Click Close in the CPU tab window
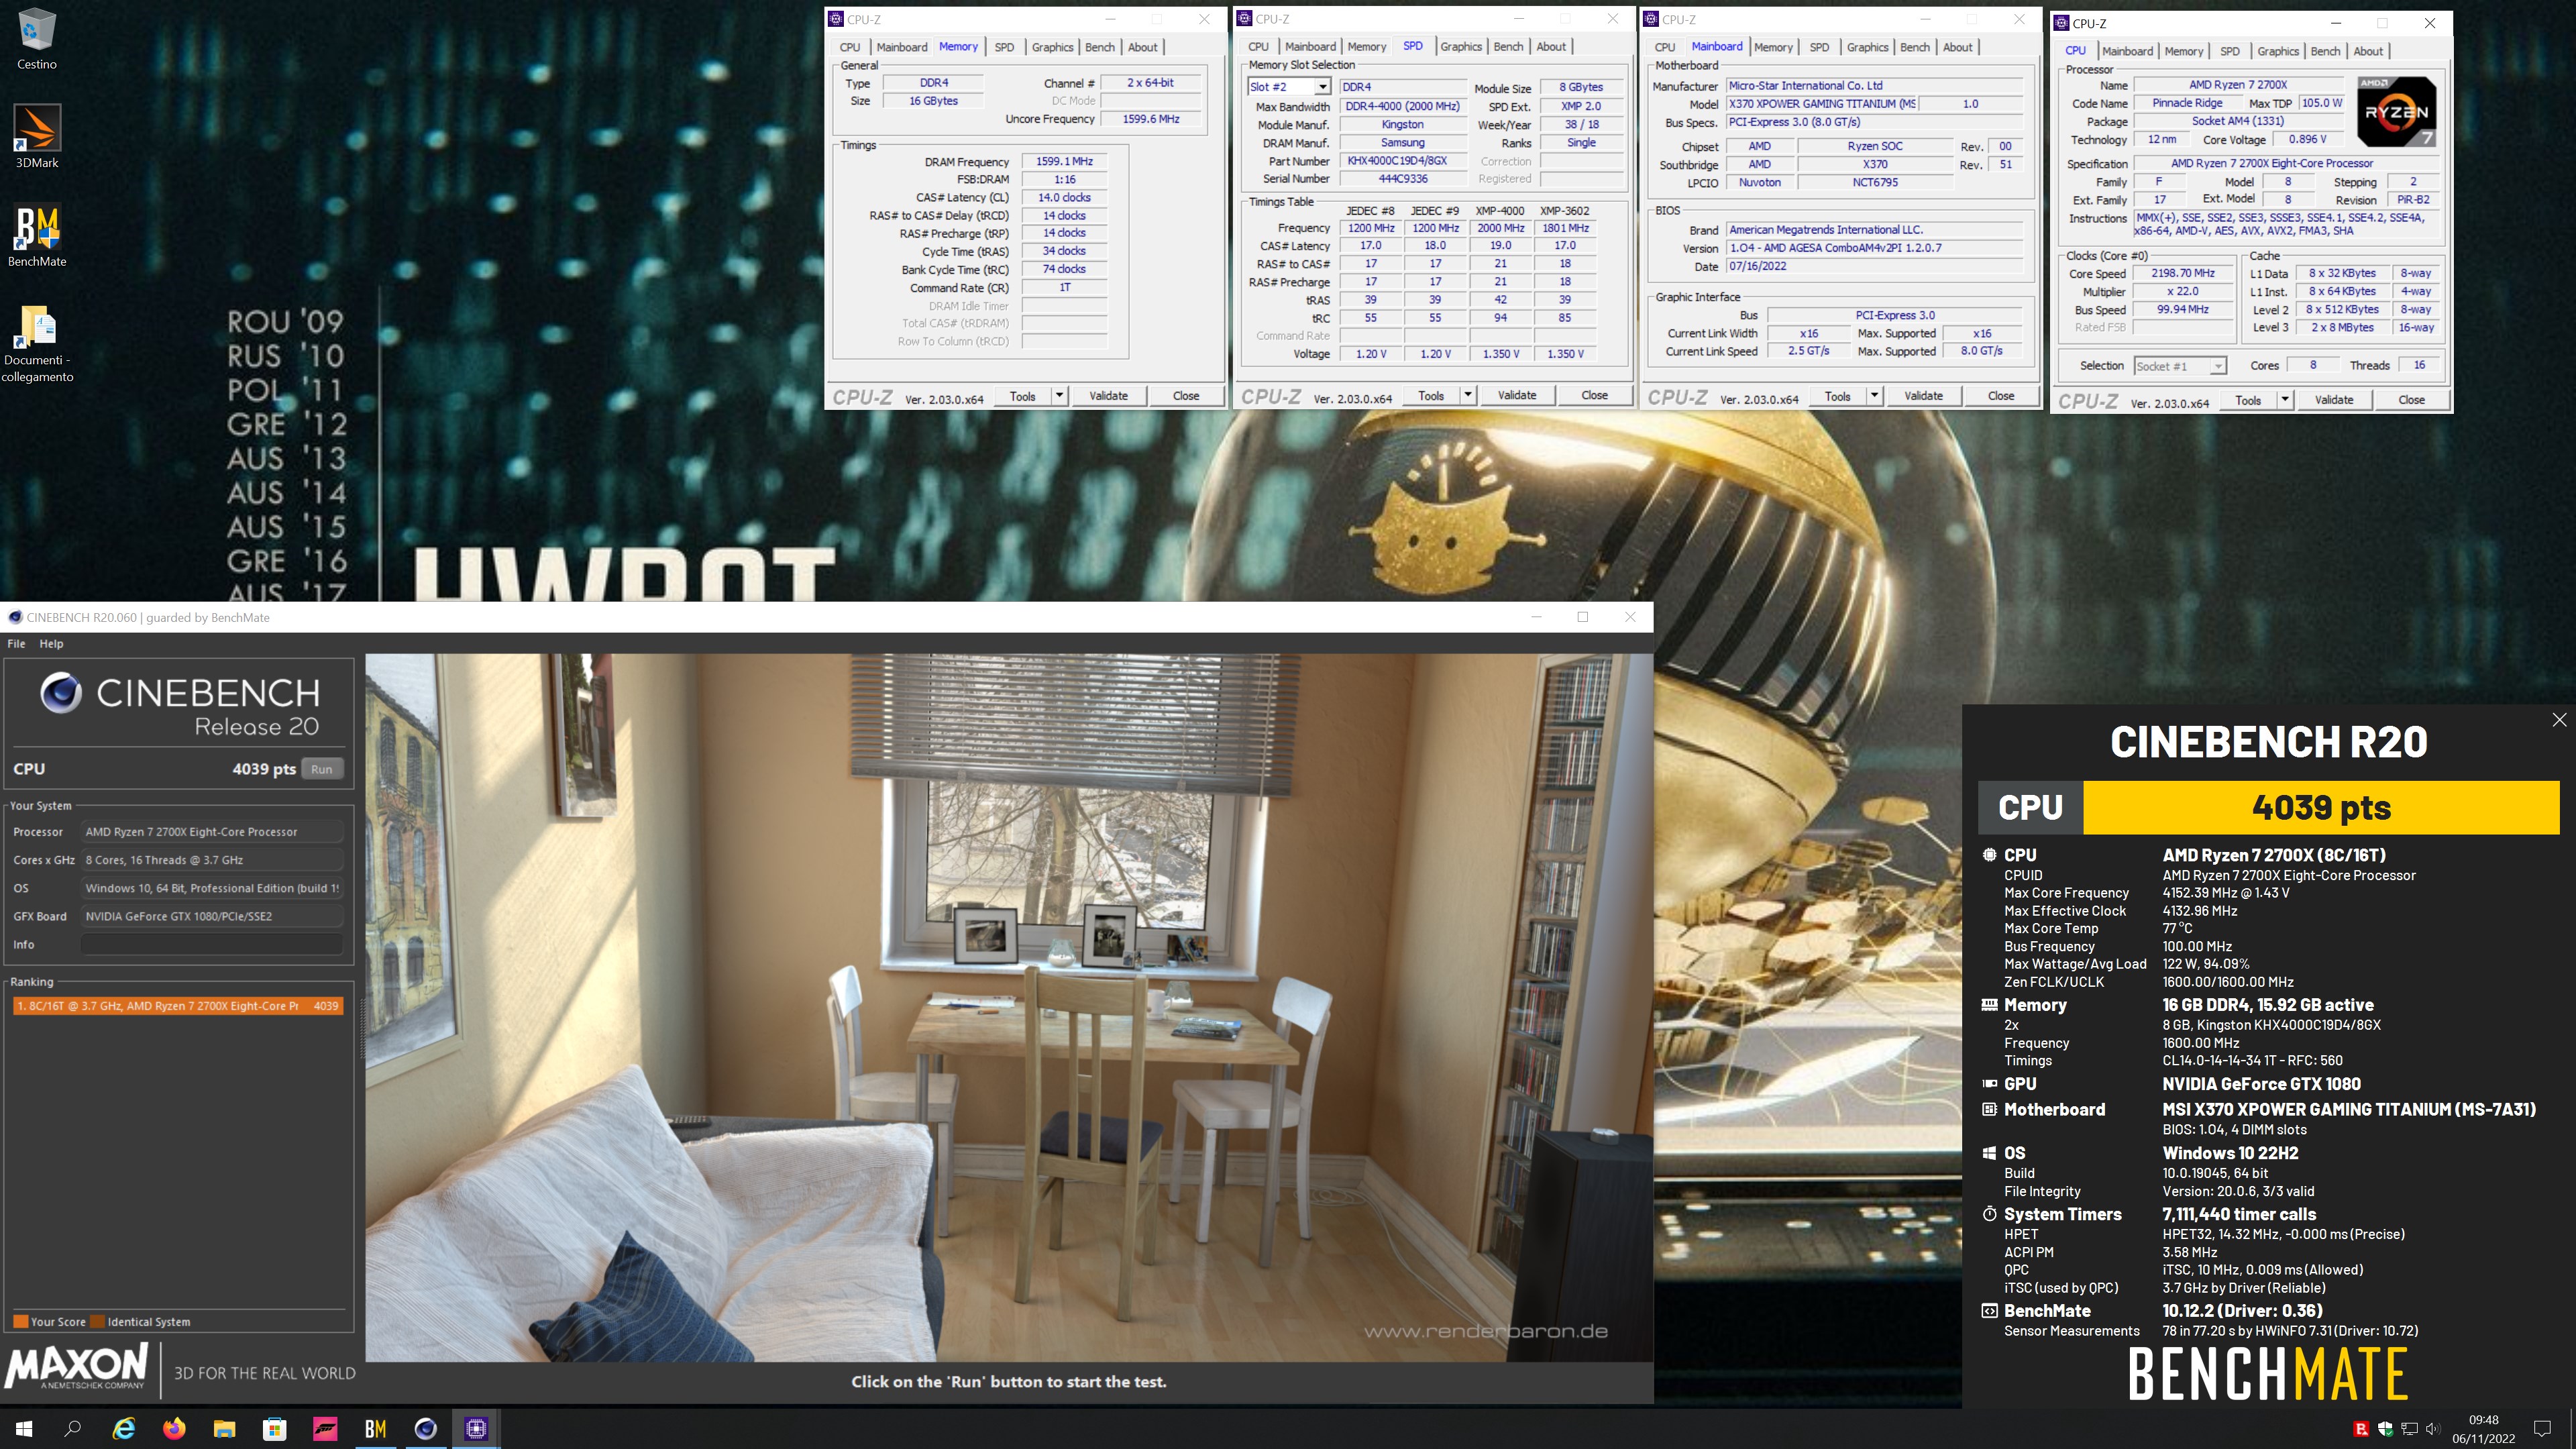Image resolution: width=2576 pixels, height=1449 pixels. [2411, 400]
